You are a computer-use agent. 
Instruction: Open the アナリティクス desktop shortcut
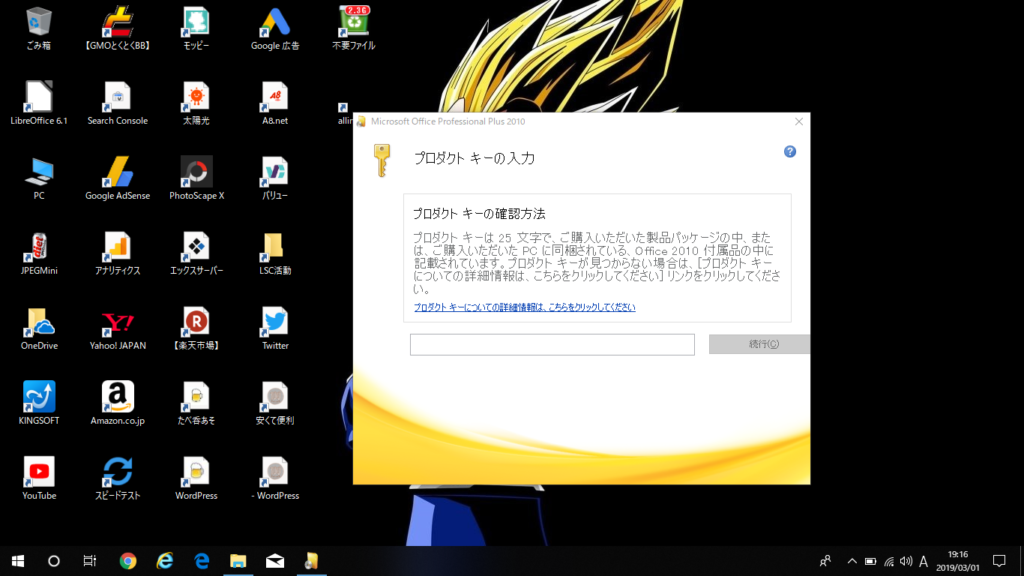118,253
